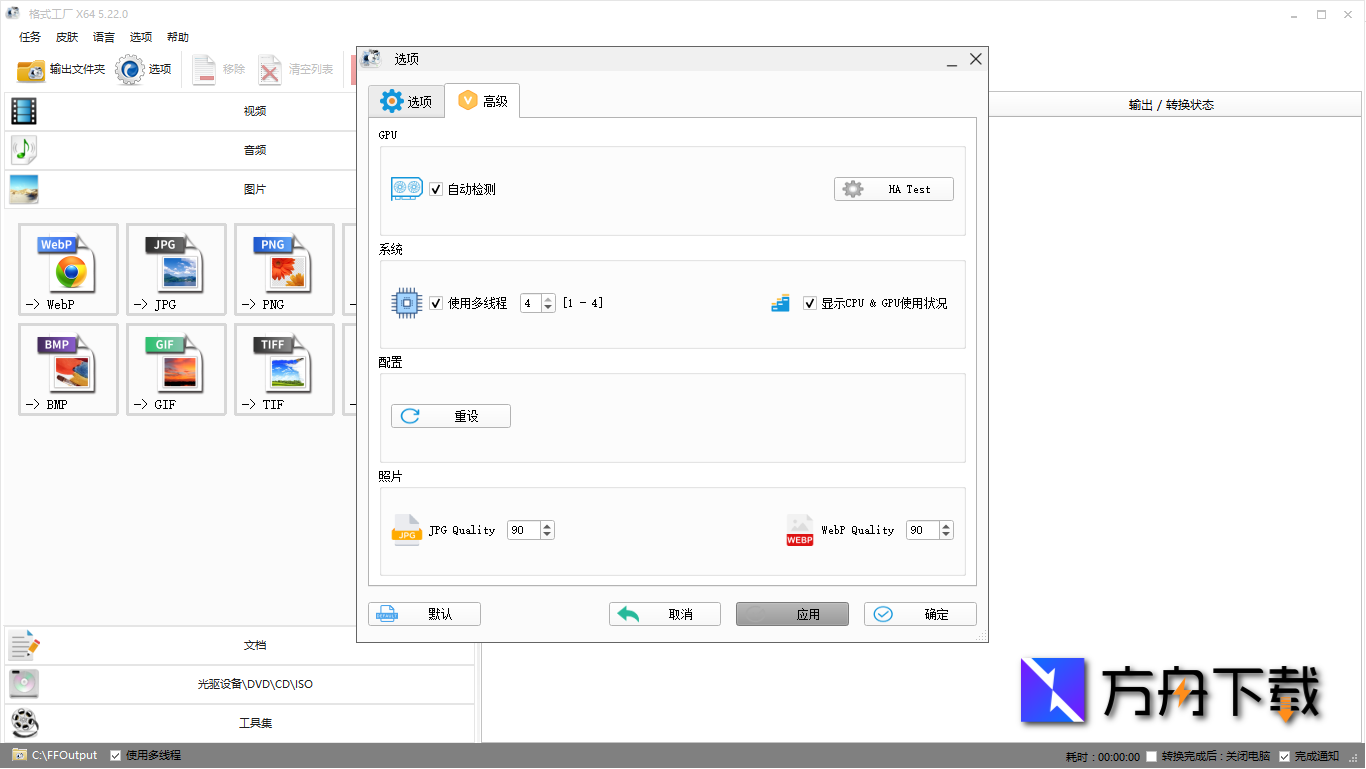Viewport: 1366px width, 769px height.
Task: Pick the TIF conversion icon
Action: pos(284,369)
